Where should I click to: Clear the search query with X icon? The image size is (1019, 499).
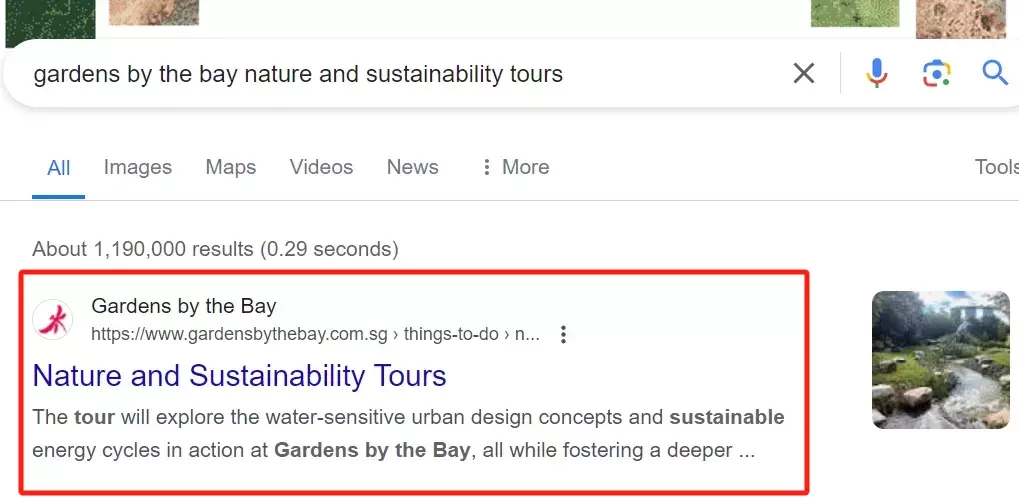(x=804, y=73)
